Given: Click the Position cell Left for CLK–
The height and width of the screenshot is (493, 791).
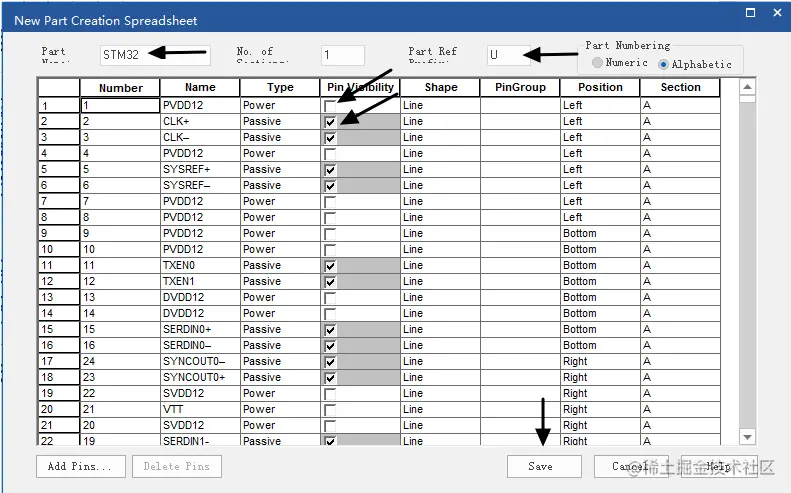Looking at the screenshot, I should [600, 138].
